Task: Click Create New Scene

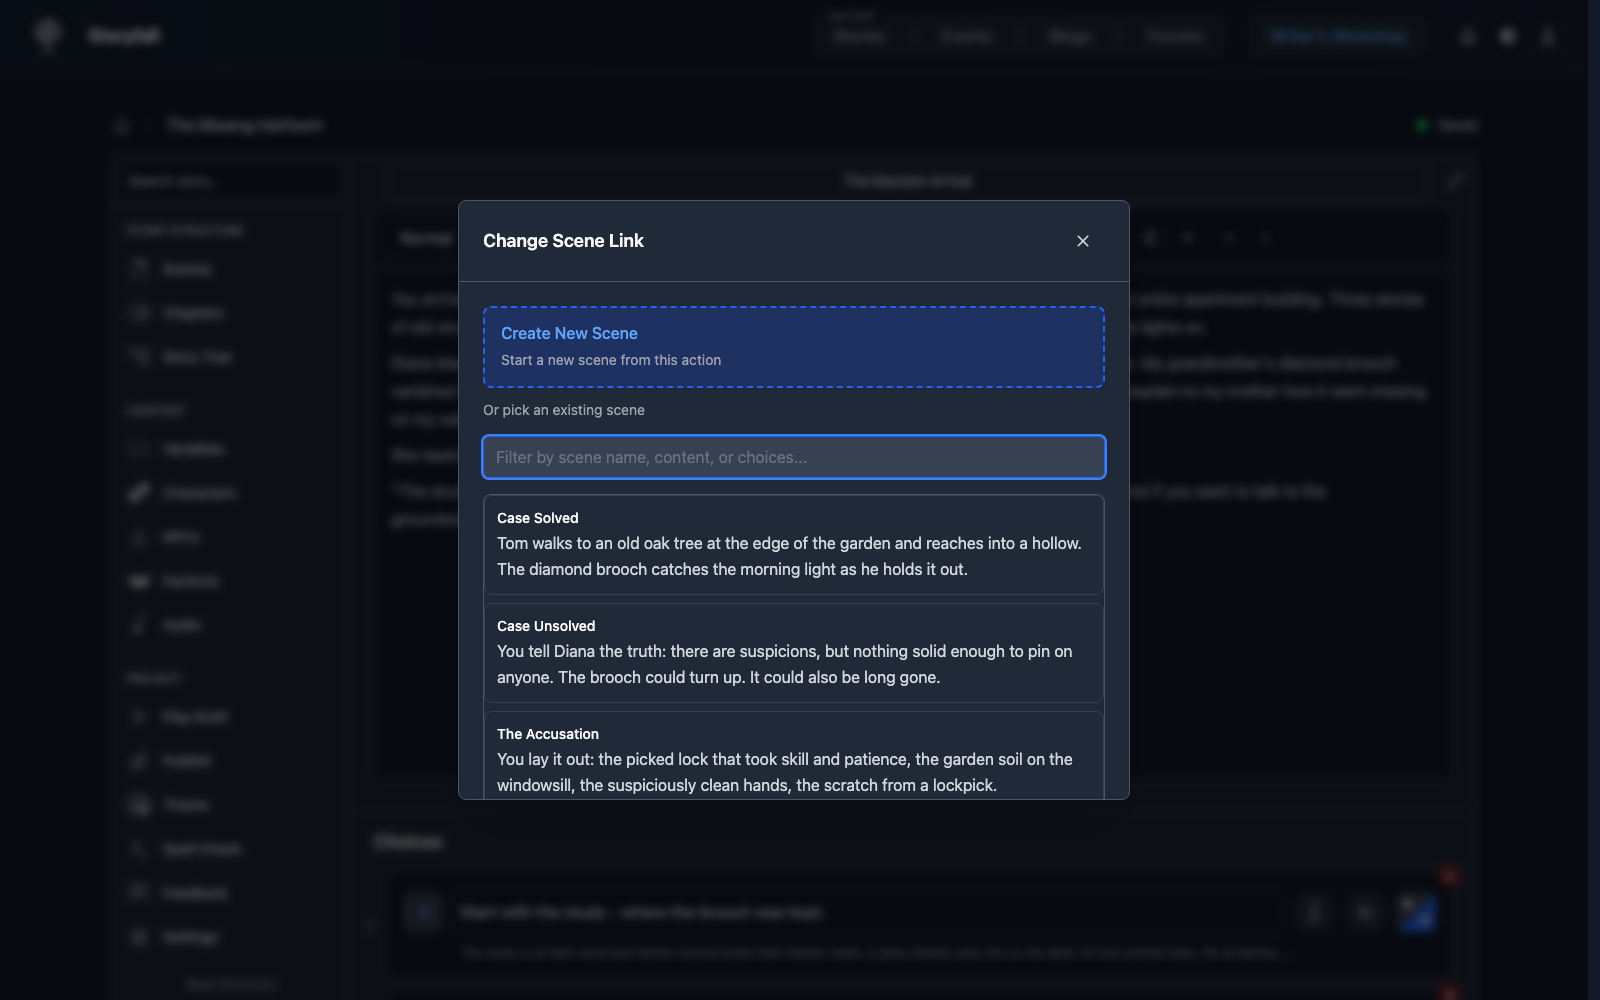Action: click(x=793, y=346)
